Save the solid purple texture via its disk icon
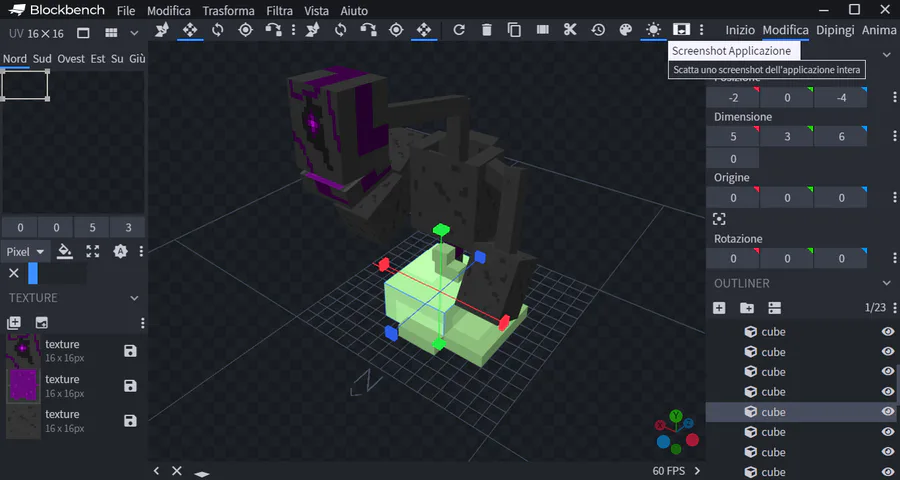Screen dimensions: 900x480 130,386
